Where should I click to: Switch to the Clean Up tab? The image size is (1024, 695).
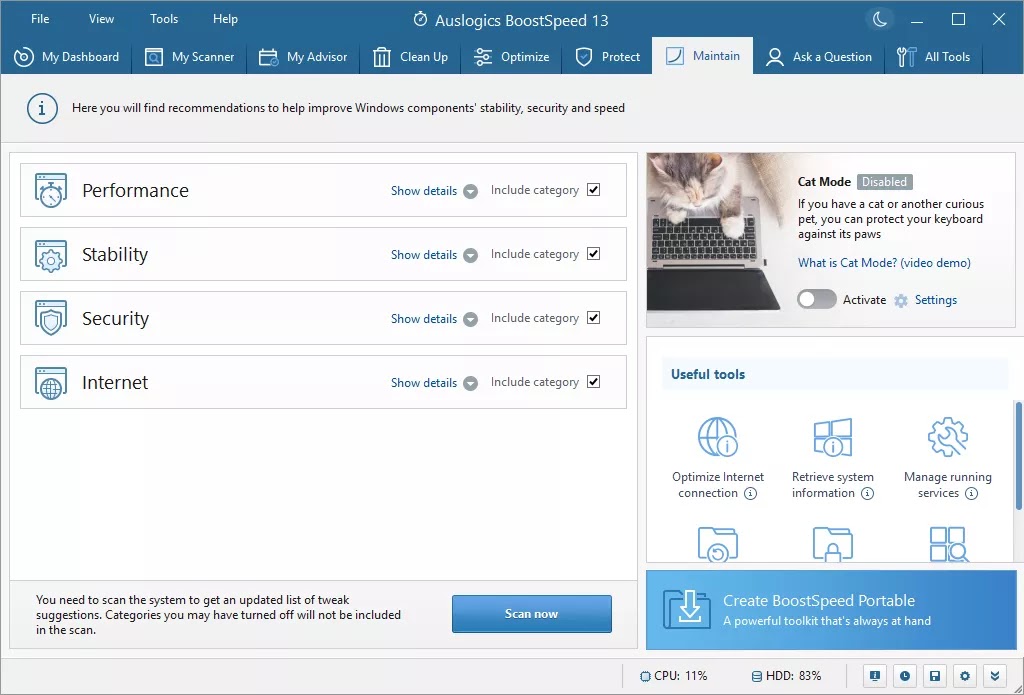coord(410,57)
